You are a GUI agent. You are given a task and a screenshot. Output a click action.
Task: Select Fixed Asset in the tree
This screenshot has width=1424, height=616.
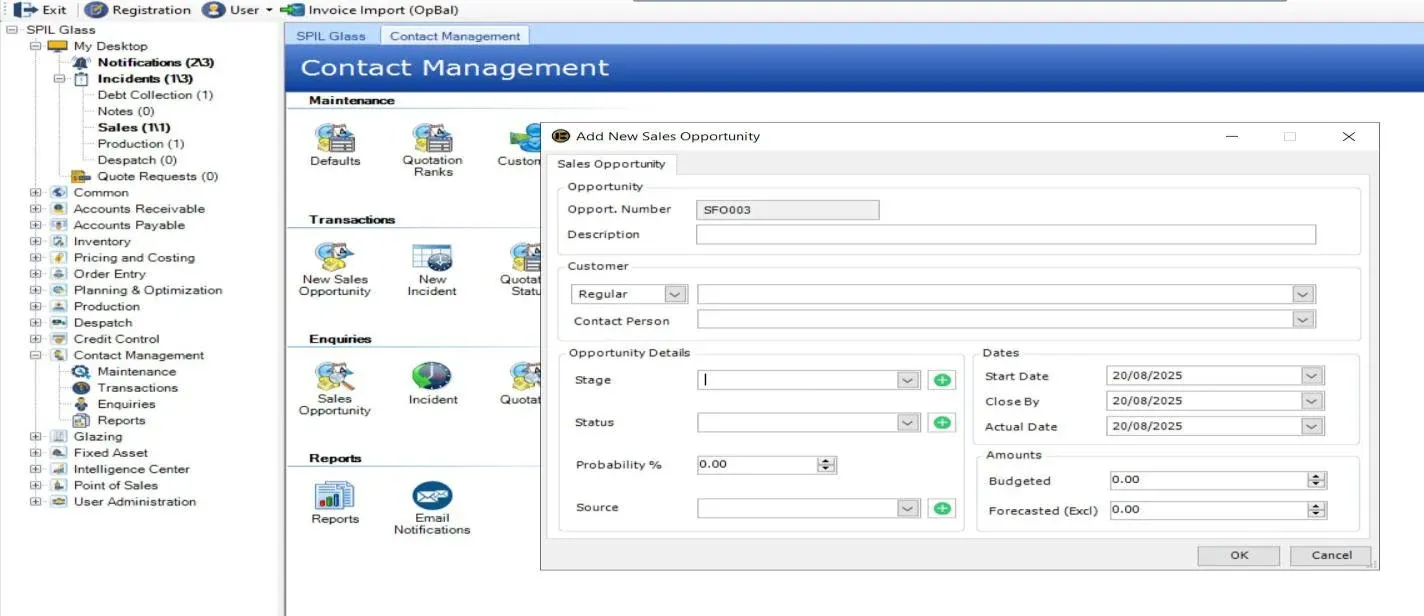click(x=110, y=453)
